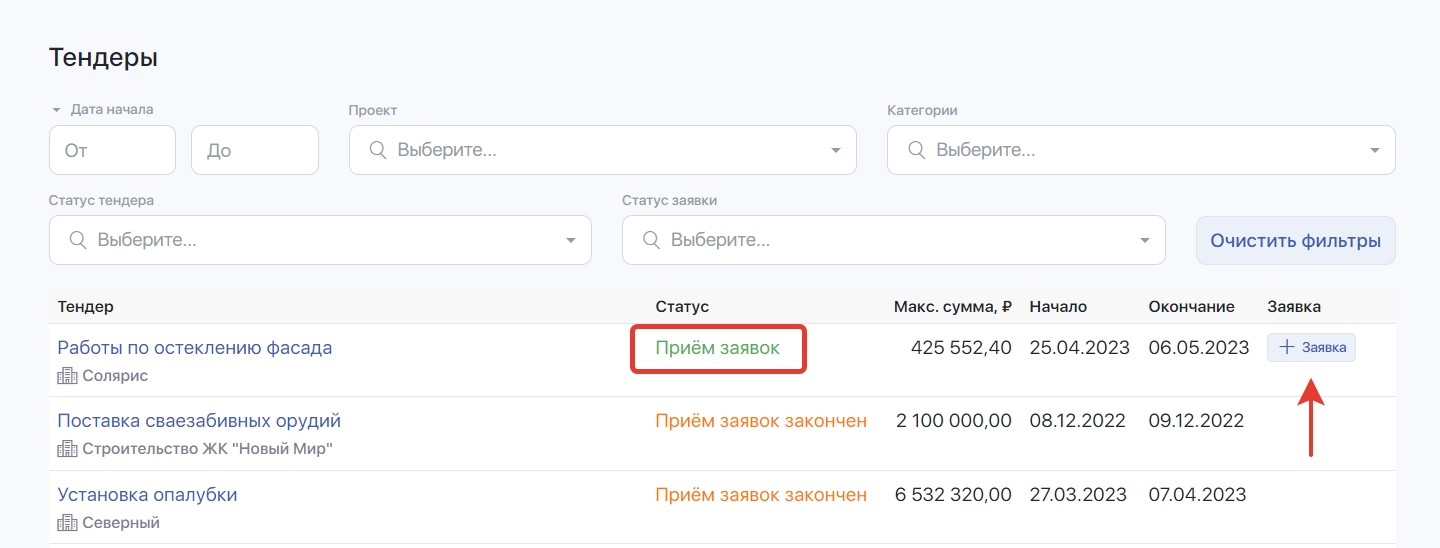Open tender Поставка сваезабивных орудий

point(199,421)
